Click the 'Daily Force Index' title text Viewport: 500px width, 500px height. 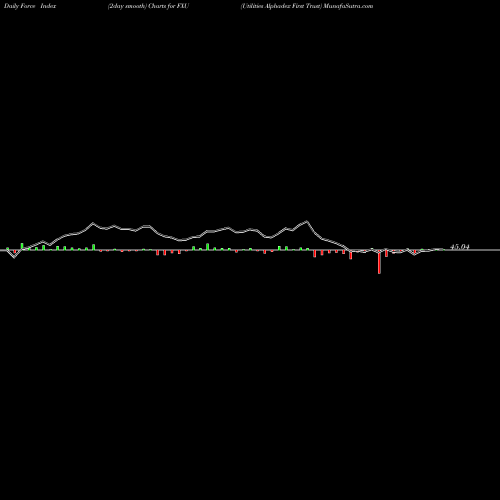tap(30, 6)
